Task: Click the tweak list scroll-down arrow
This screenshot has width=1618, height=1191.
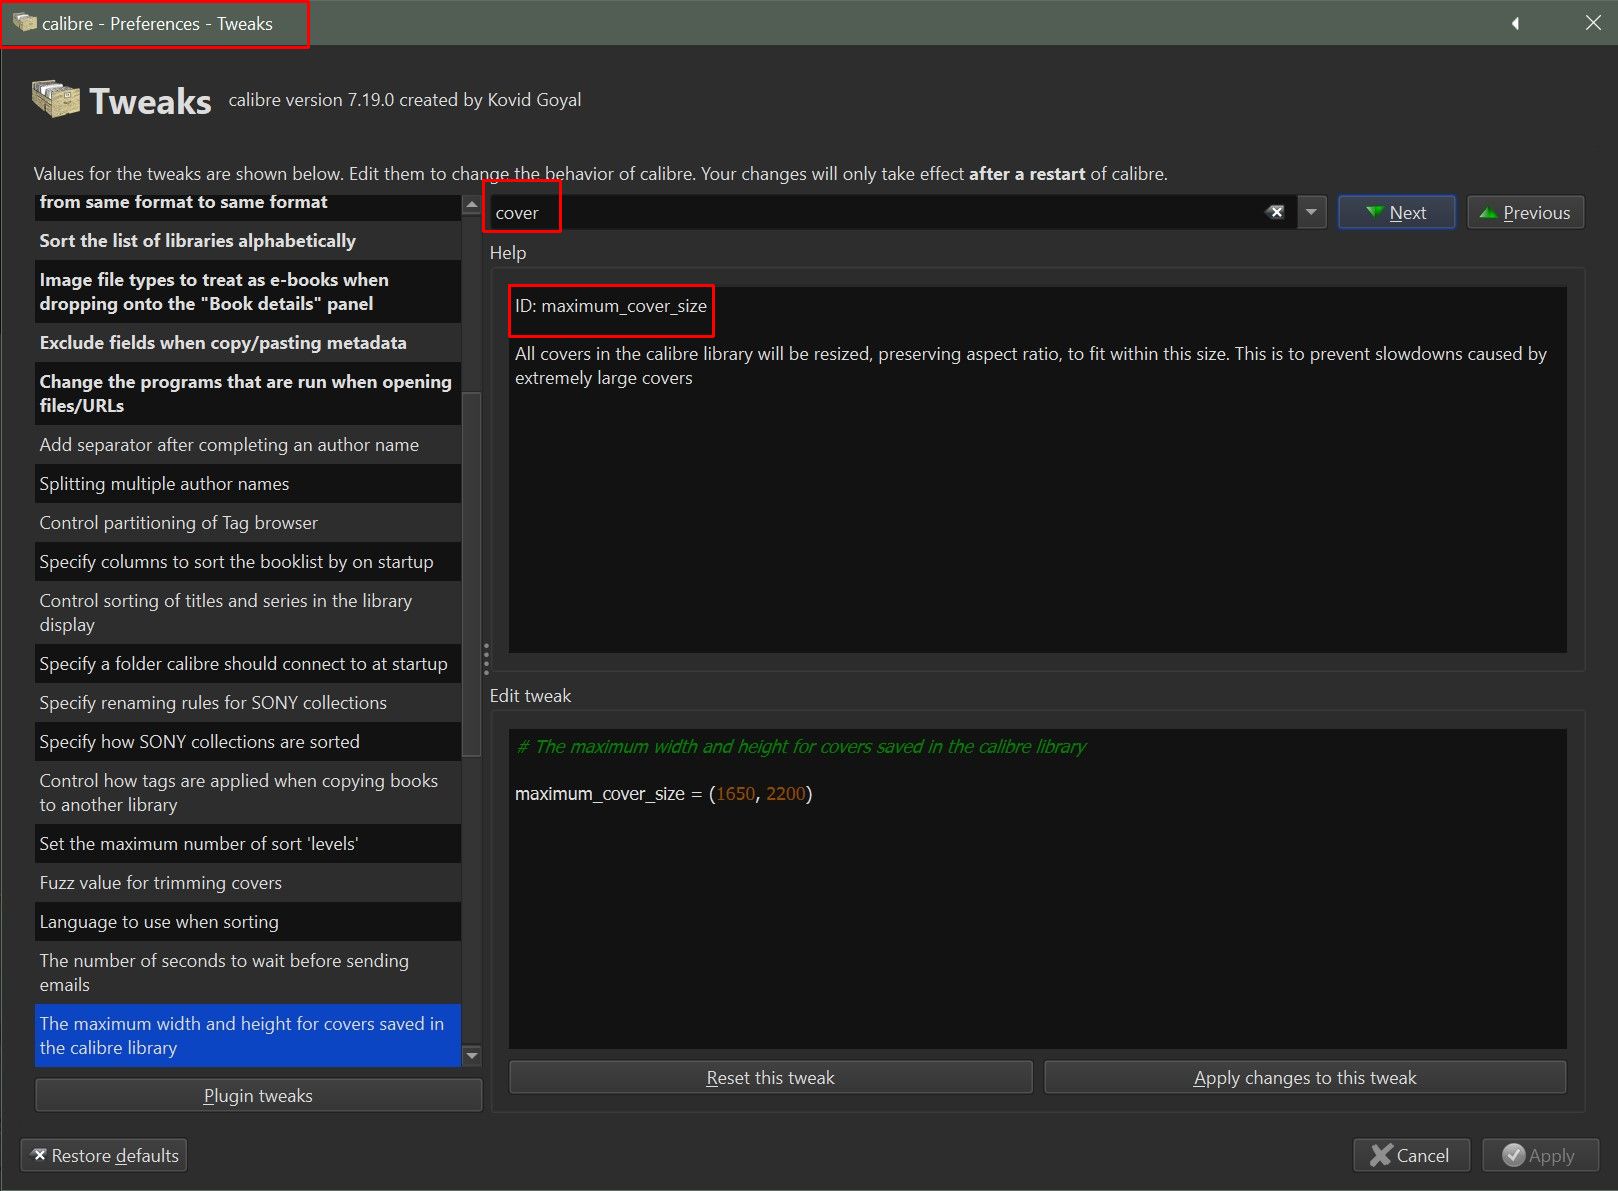Action: [x=472, y=1056]
